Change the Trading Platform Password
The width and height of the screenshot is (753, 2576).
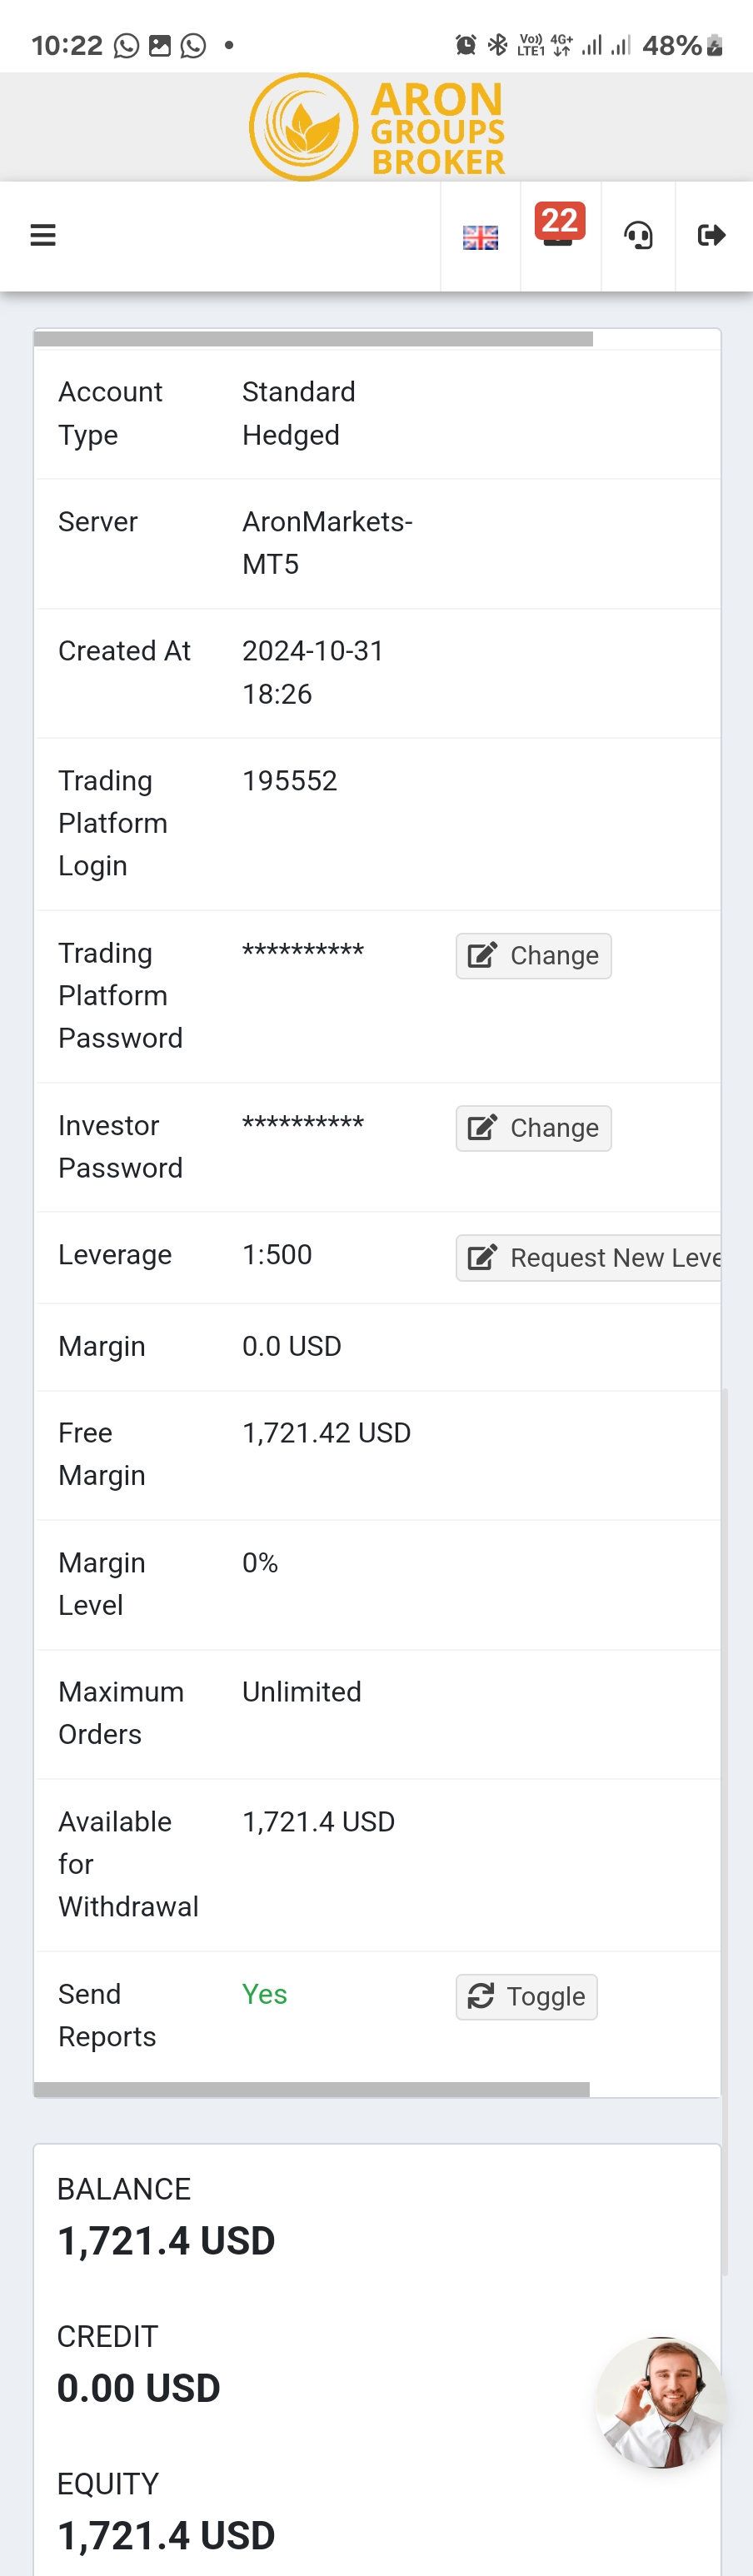[533, 956]
